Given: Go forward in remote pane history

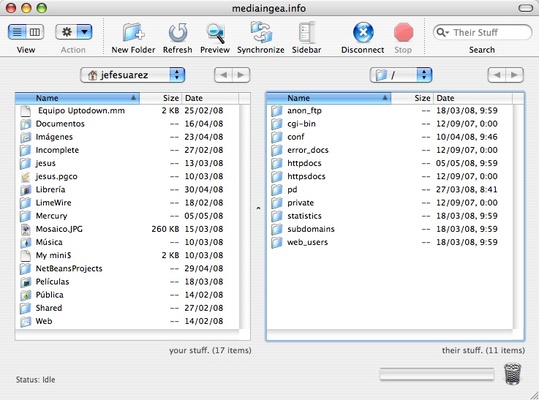Looking at the screenshot, I should 515,75.
